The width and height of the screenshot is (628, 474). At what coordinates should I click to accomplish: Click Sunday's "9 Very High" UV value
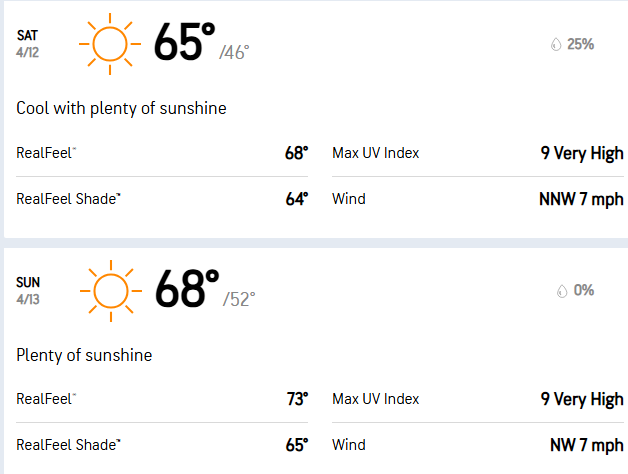(x=582, y=399)
